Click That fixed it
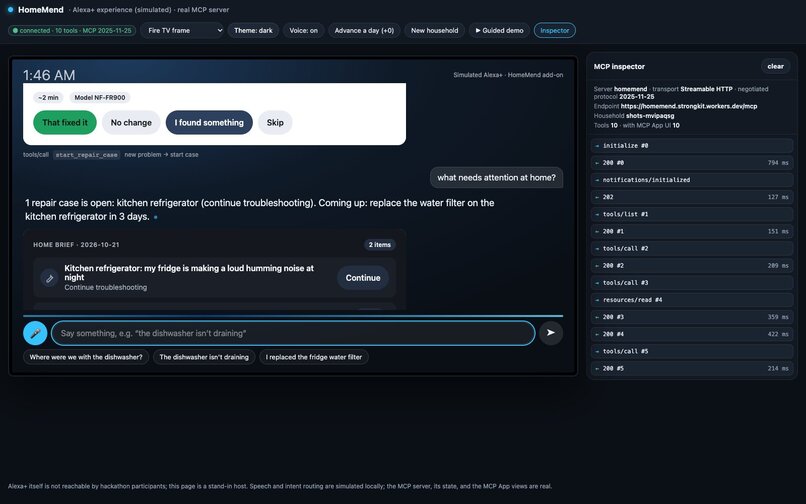This screenshot has width=806, height=504. tap(65, 122)
